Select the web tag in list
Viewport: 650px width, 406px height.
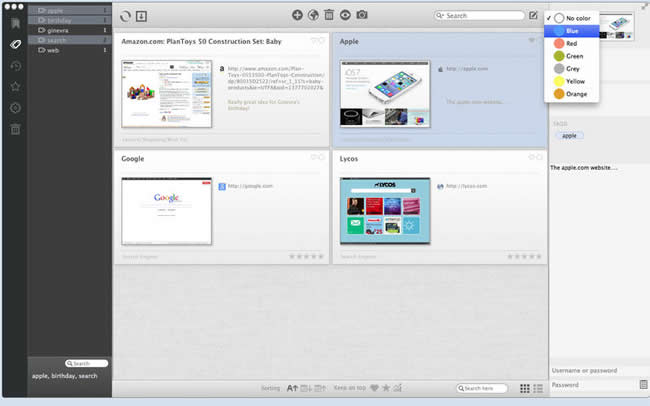[x=54, y=50]
